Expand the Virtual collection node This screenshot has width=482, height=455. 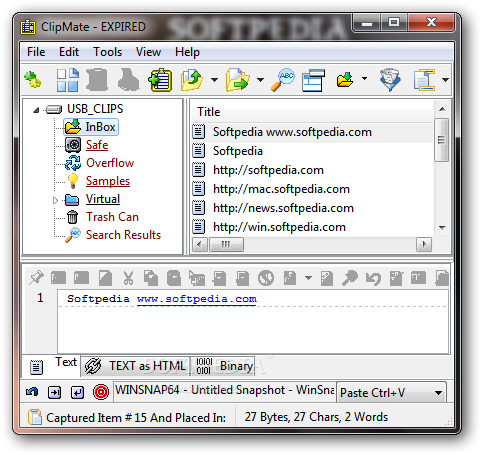coord(56,200)
